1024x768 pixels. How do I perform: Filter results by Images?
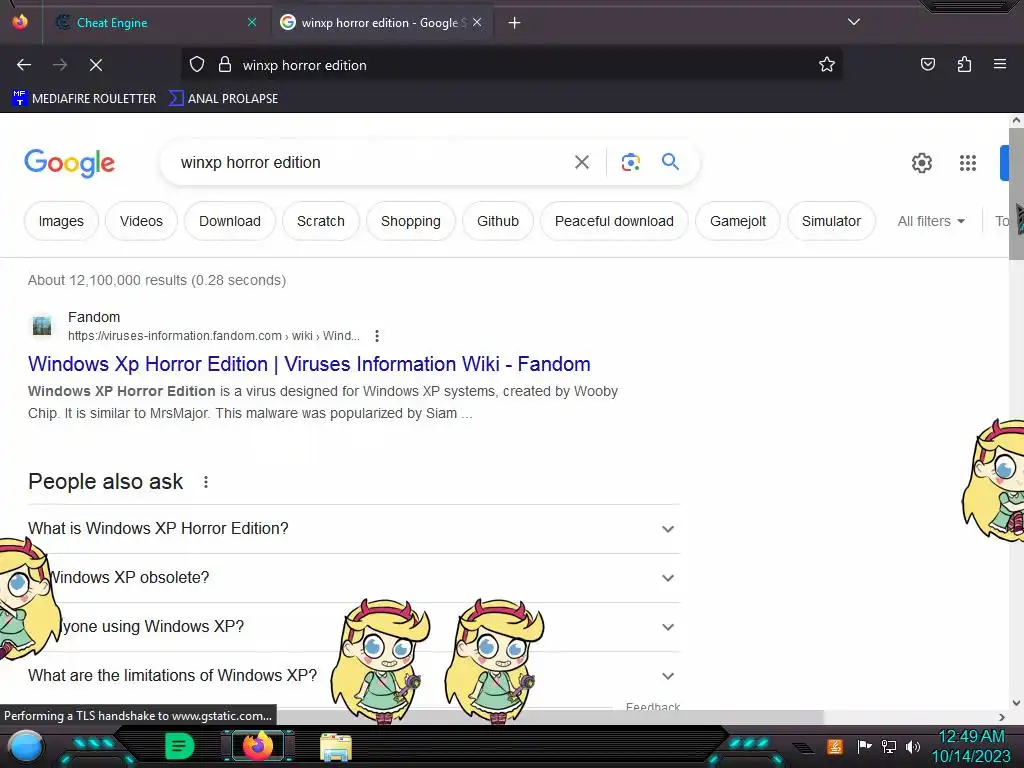pyautogui.click(x=61, y=221)
